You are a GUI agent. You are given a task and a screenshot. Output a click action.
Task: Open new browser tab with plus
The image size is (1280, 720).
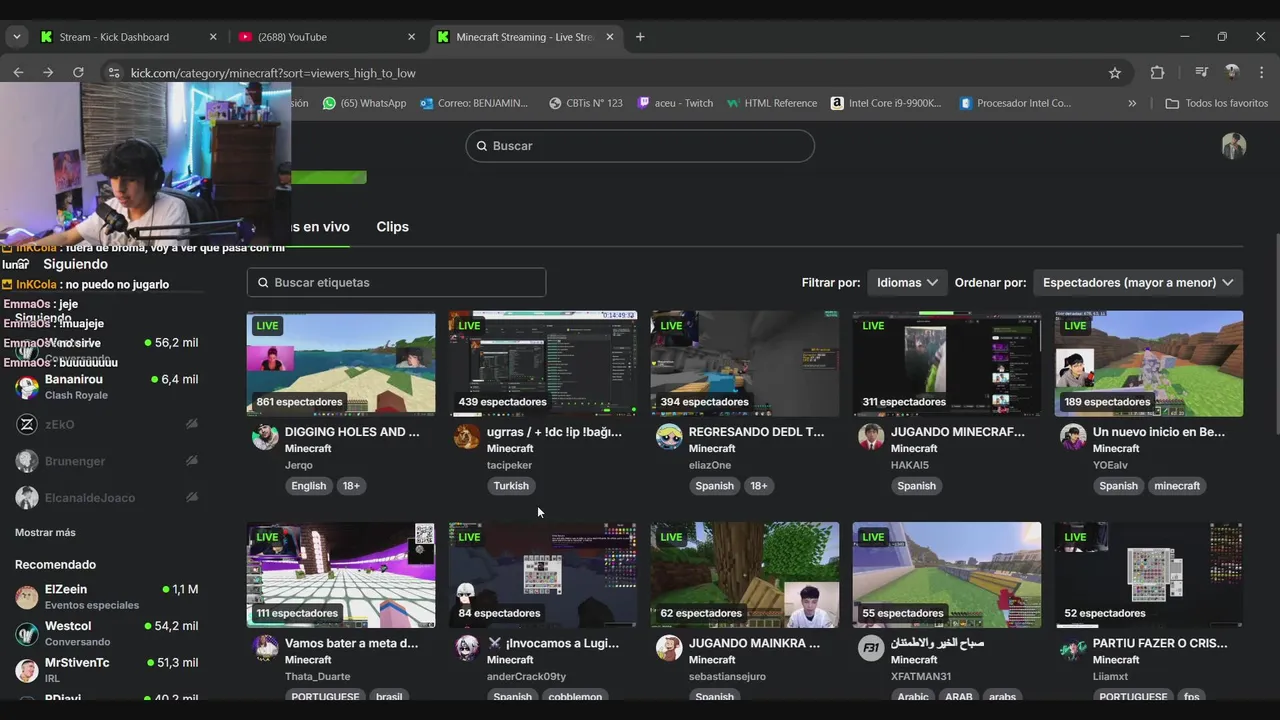[640, 37]
